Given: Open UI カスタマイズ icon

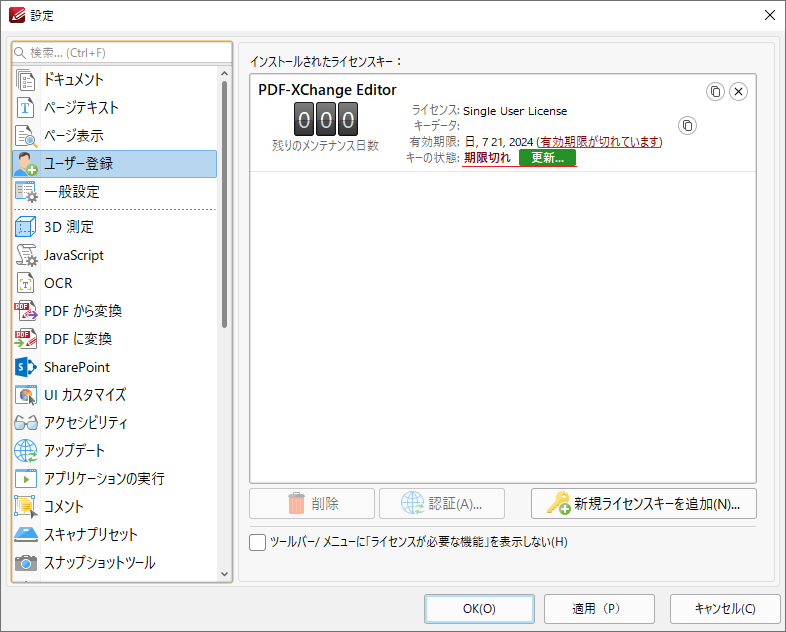Looking at the screenshot, I should click(26, 395).
